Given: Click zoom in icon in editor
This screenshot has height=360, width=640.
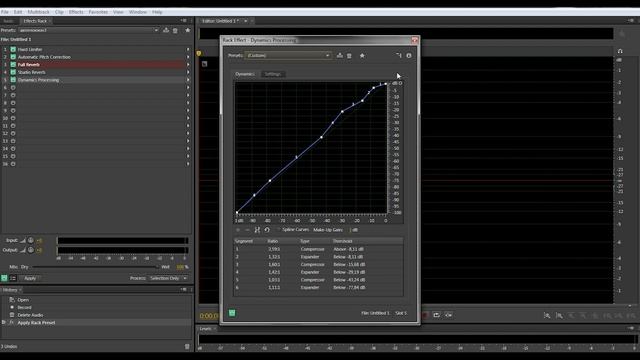Looking at the screenshot, I should pyautogui.click(x=547, y=316).
